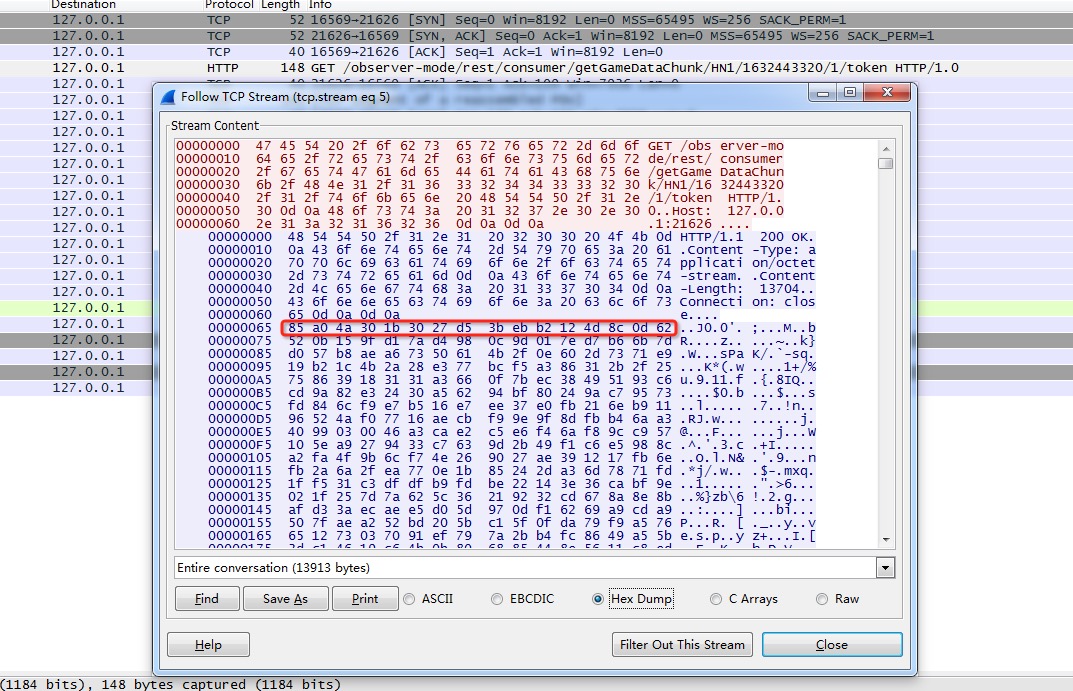Click request line containing 'Host: 127.0.0'
This screenshot has height=691, width=1073.
(480, 211)
